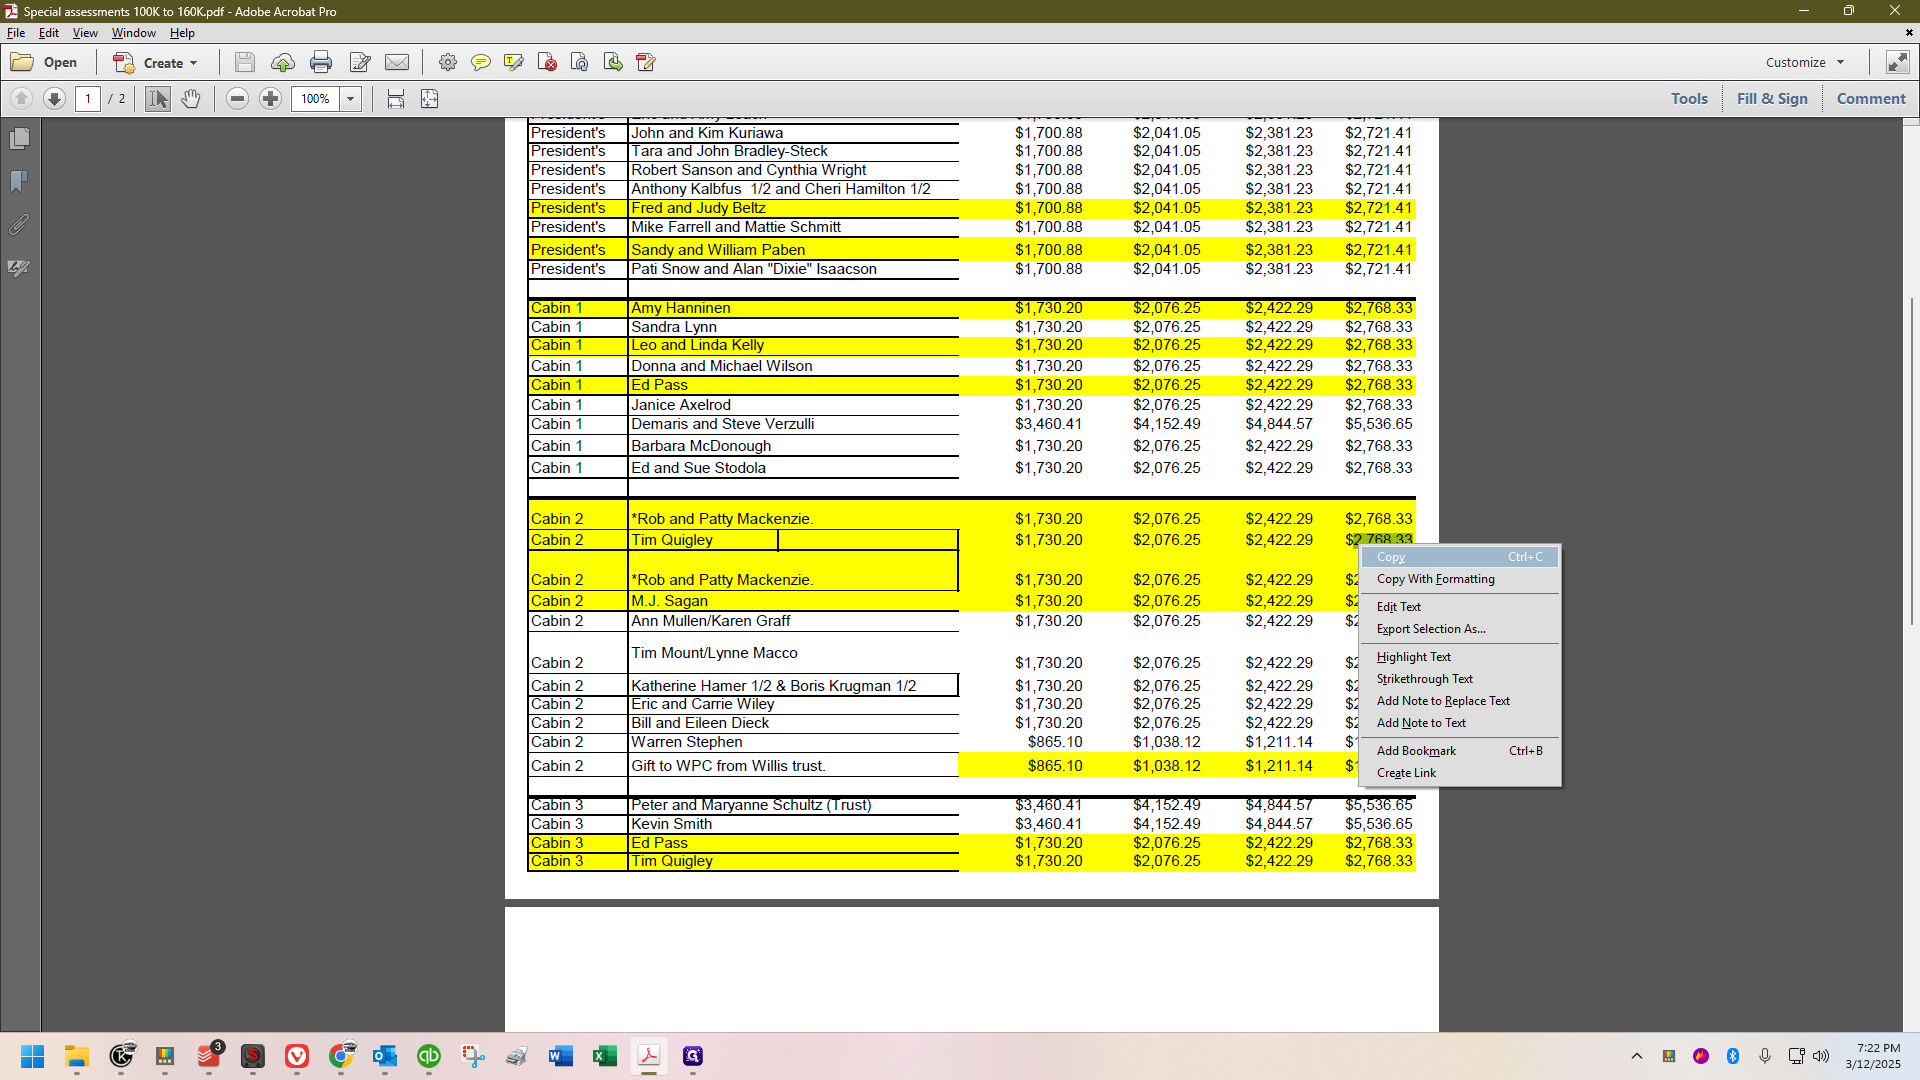Click the Fit One Full Page icon
This screenshot has height=1080, width=1920.
(429, 98)
